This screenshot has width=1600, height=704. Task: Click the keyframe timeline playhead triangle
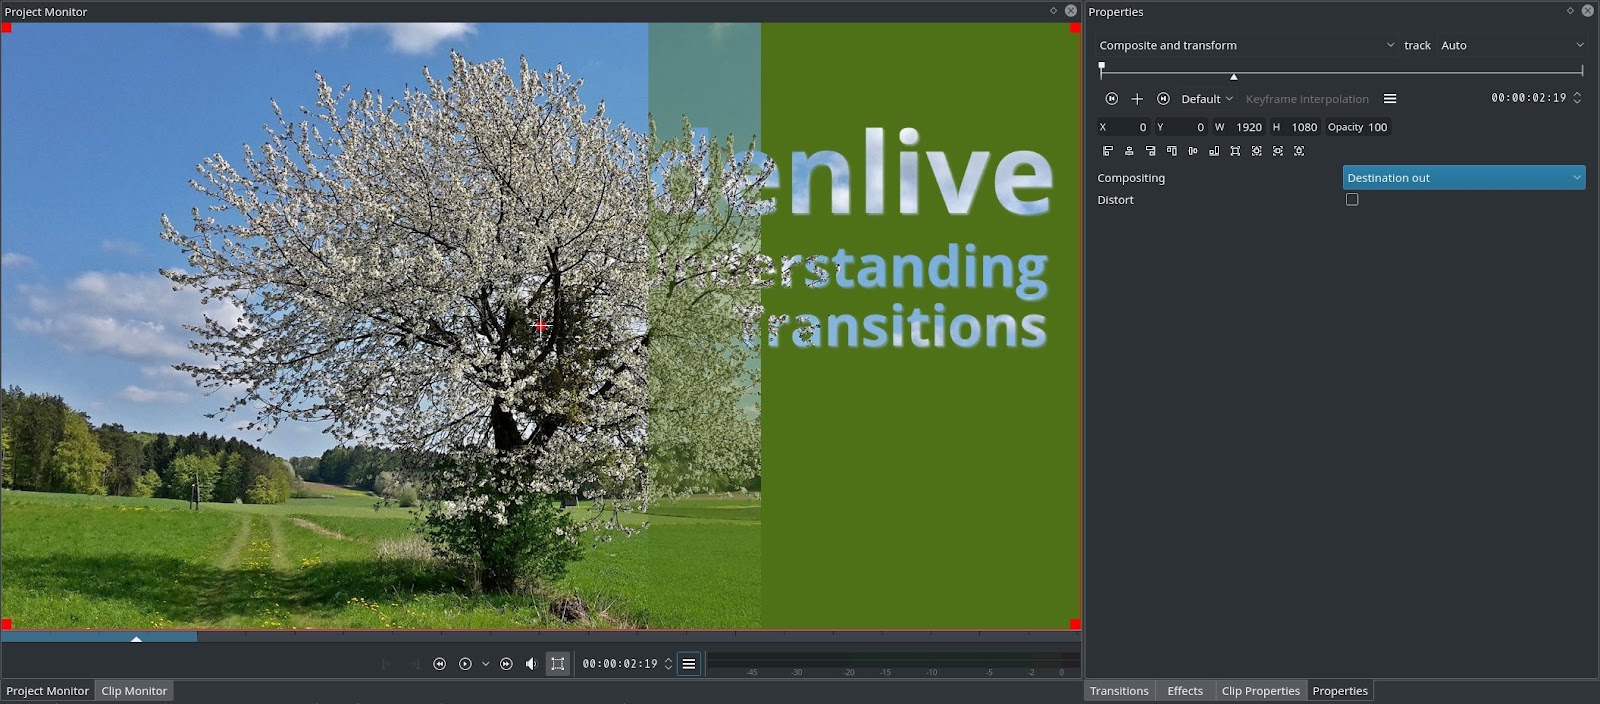(1234, 77)
